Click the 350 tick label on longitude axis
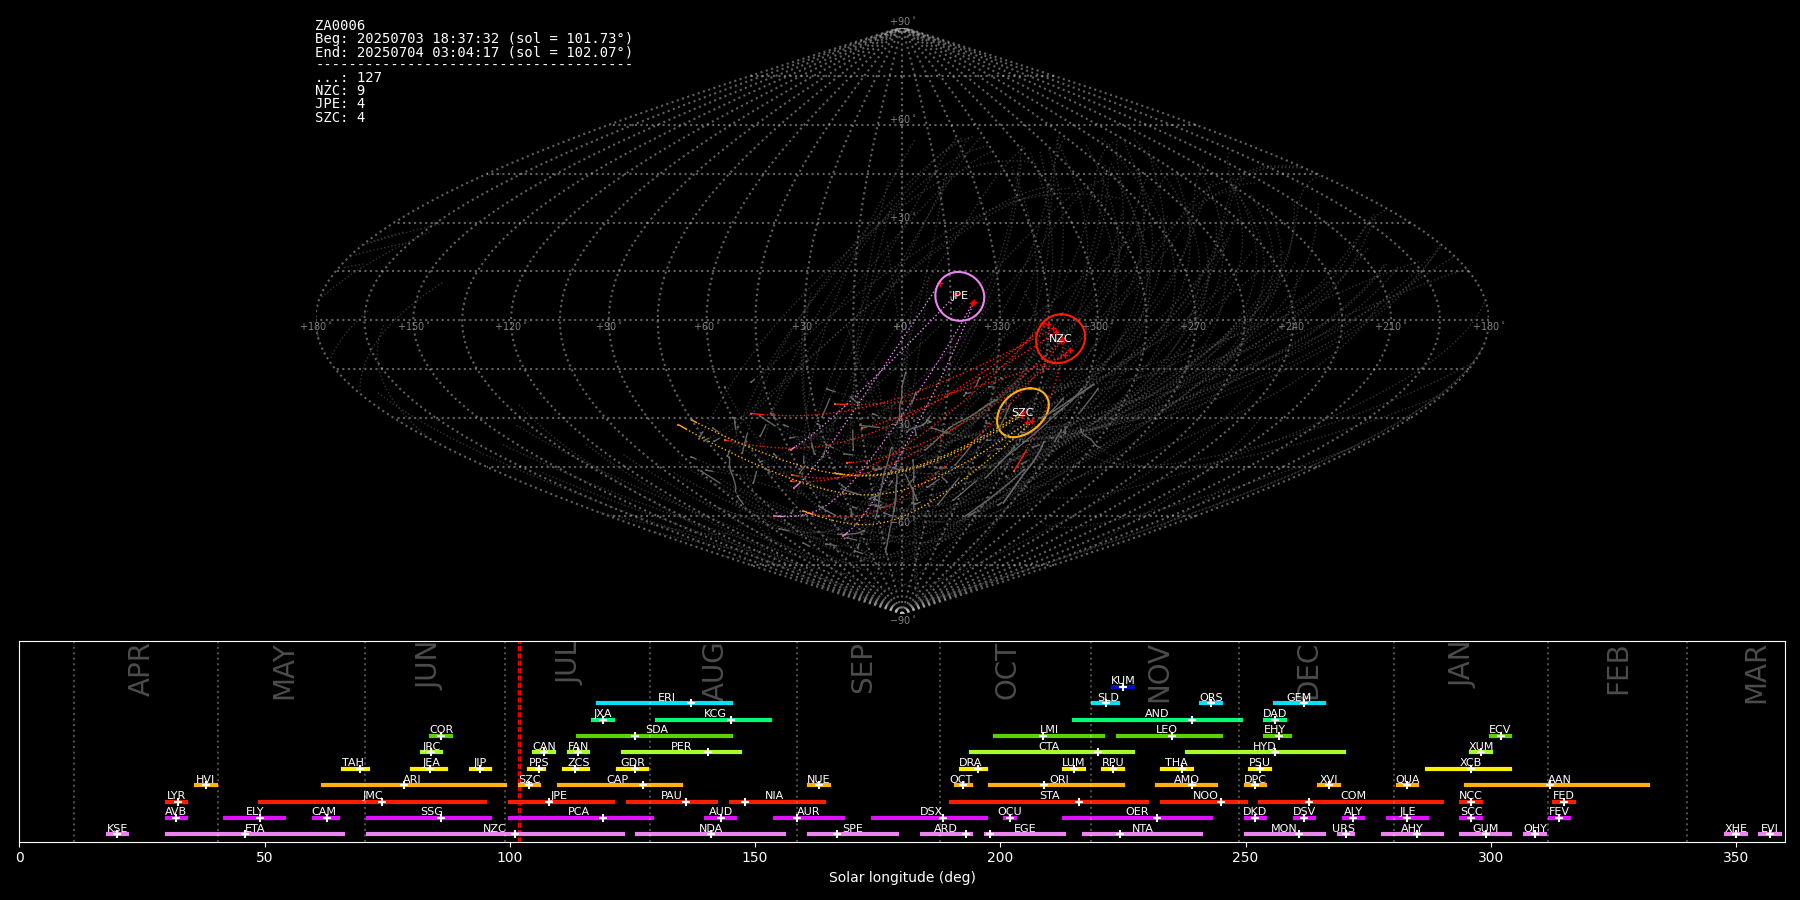Image resolution: width=1800 pixels, height=900 pixels. [x=1735, y=858]
